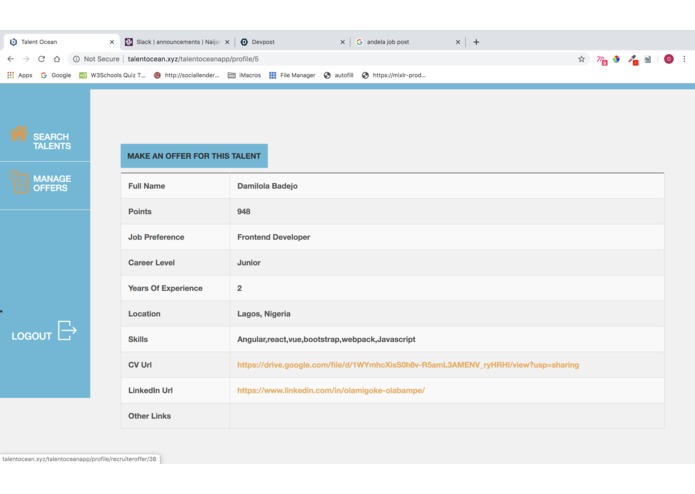Click the LOGOUT text in sidebar
Screen dimensions: 695x494
point(31,336)
